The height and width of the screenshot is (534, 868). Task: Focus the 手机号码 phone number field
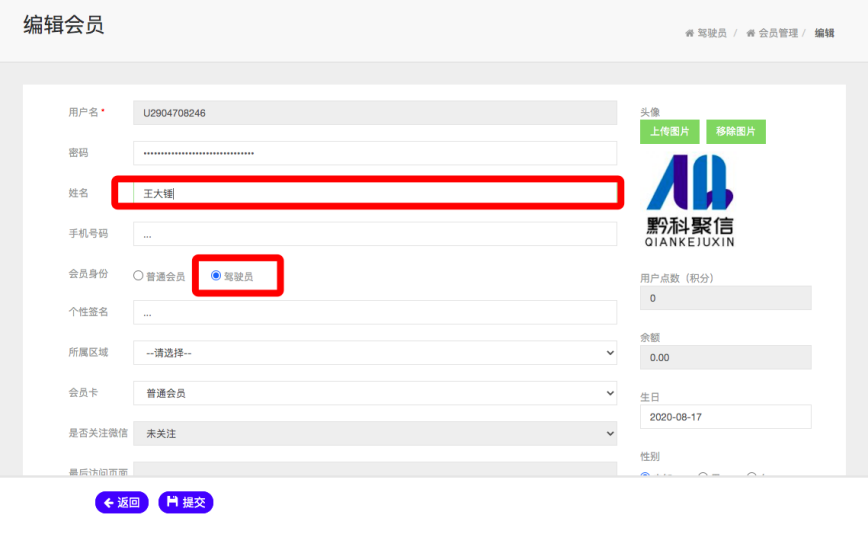point(375,234)
